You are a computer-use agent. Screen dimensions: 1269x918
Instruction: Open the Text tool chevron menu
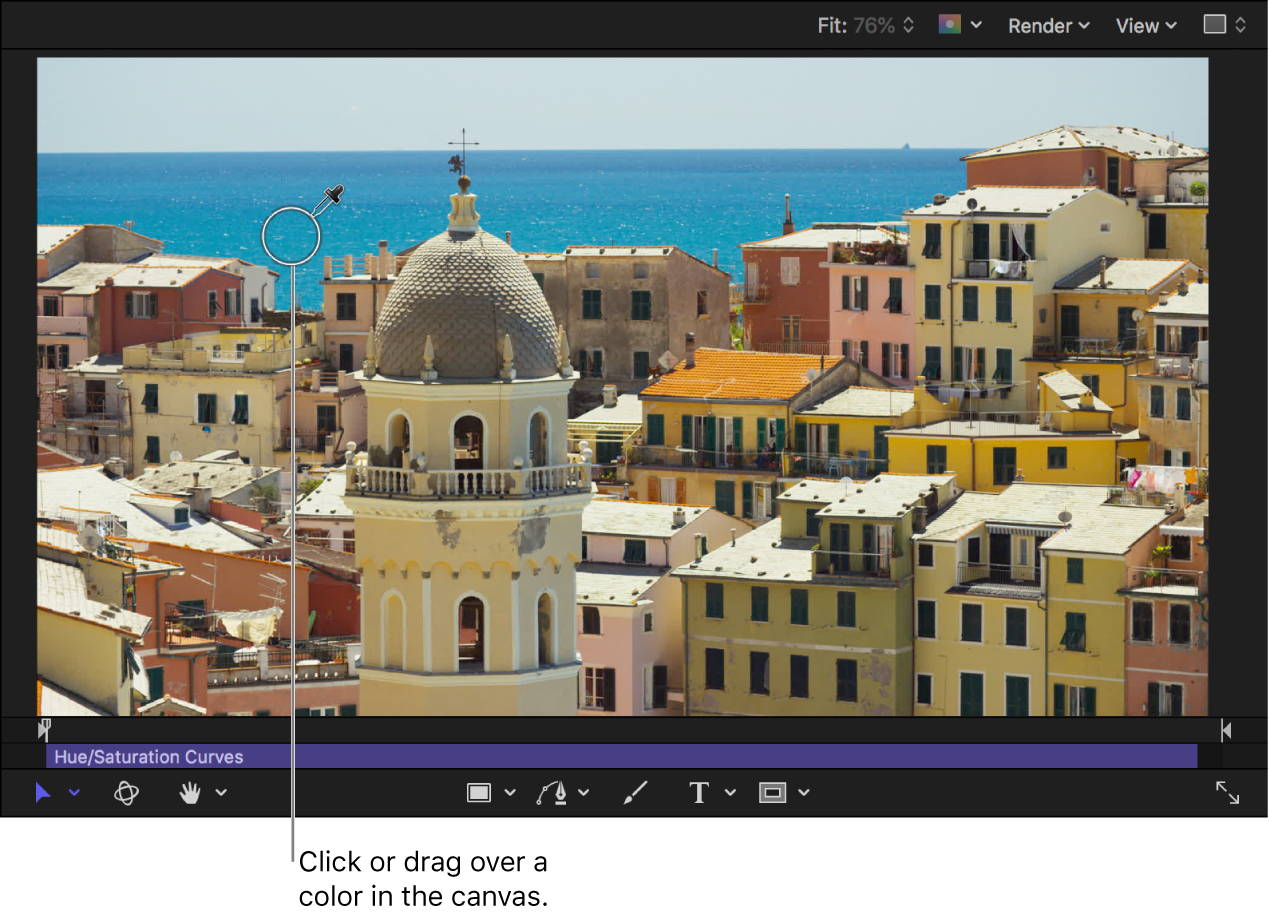click(730, 793)
